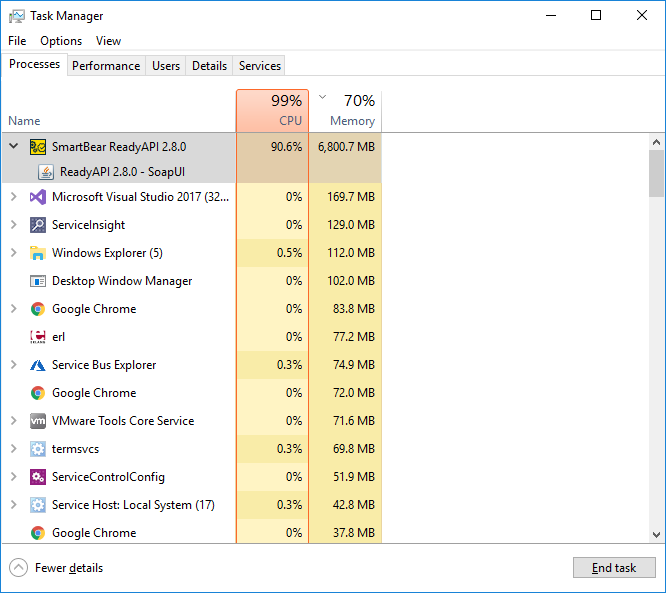666x593 pixels.
Task: Click the 129.0 MB memory value
Action: [351, 225]
